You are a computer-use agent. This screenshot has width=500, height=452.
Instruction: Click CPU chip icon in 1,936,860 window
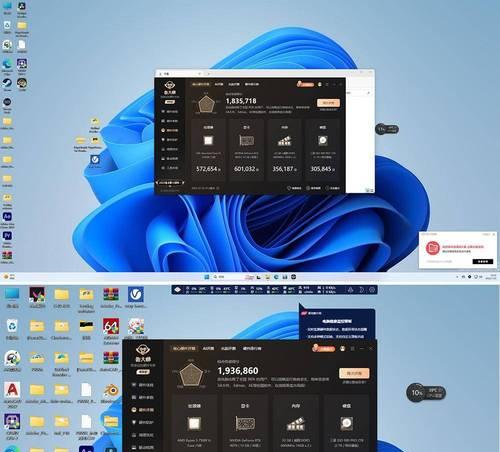(x=194, y=424)
